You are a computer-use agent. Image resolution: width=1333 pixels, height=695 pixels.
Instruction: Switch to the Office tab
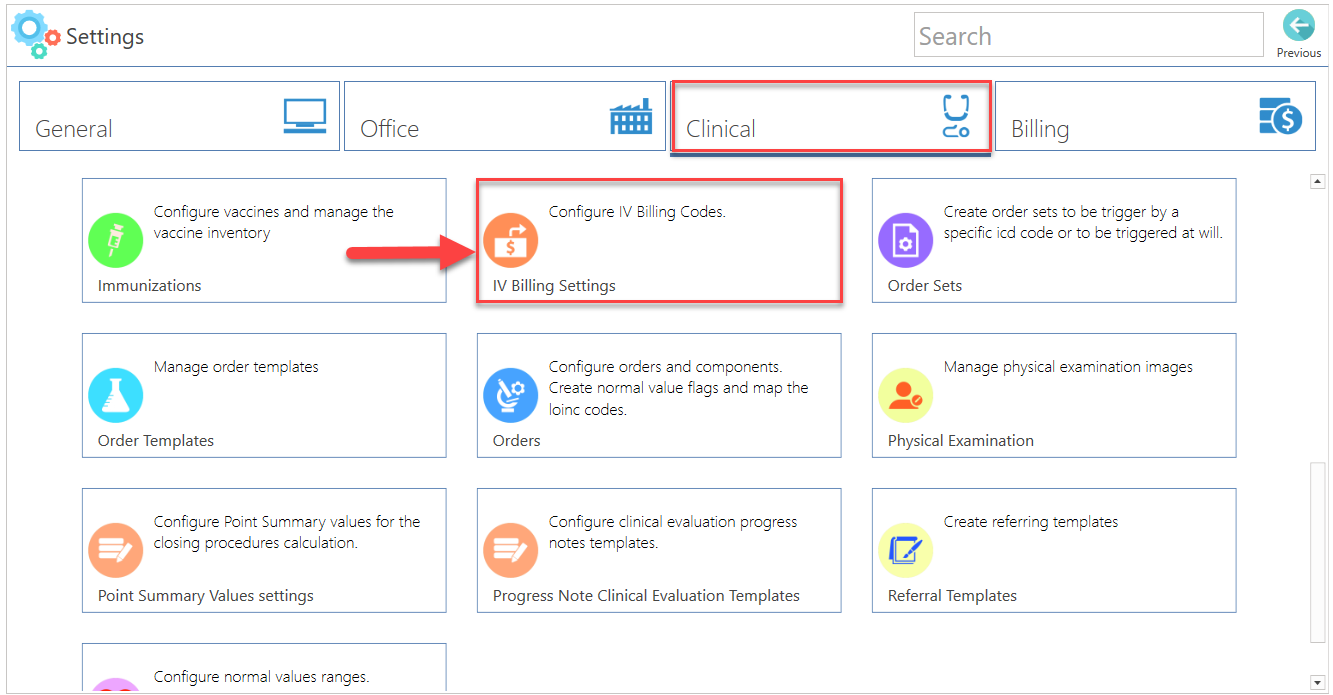[505, 116]
